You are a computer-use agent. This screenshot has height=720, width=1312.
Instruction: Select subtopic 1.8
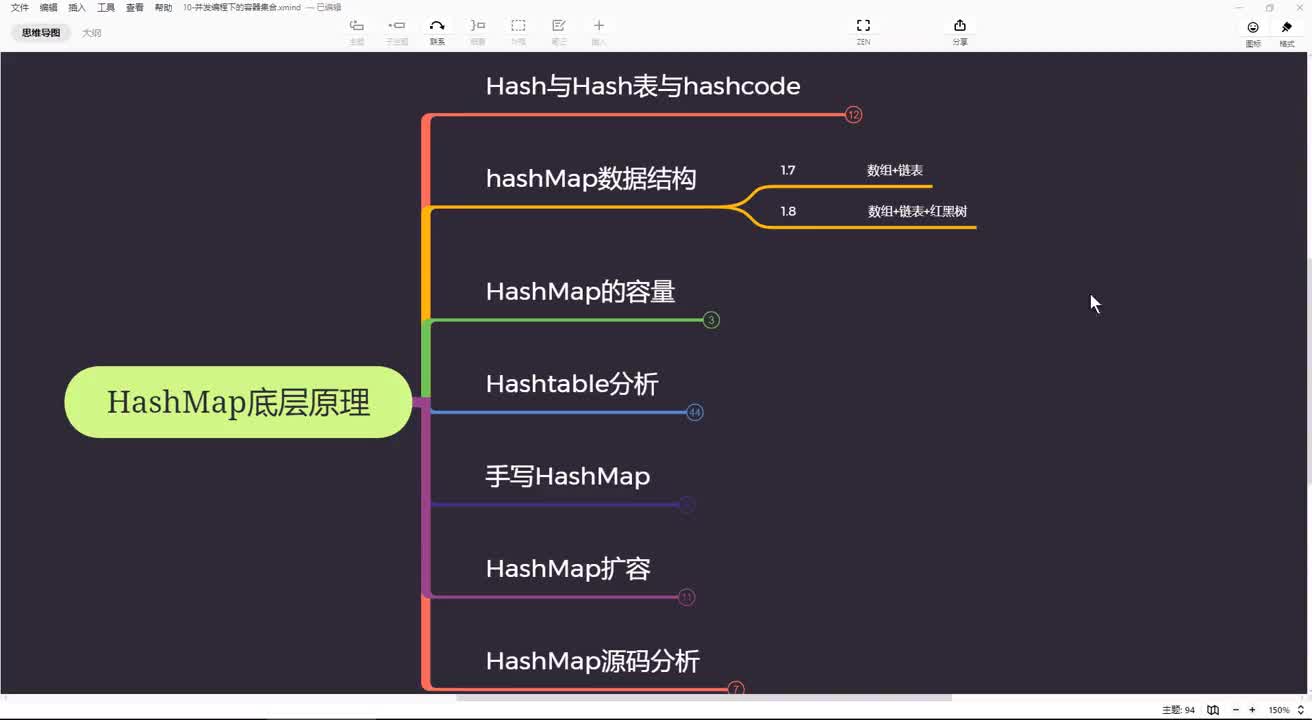click(x=788, y=212)
